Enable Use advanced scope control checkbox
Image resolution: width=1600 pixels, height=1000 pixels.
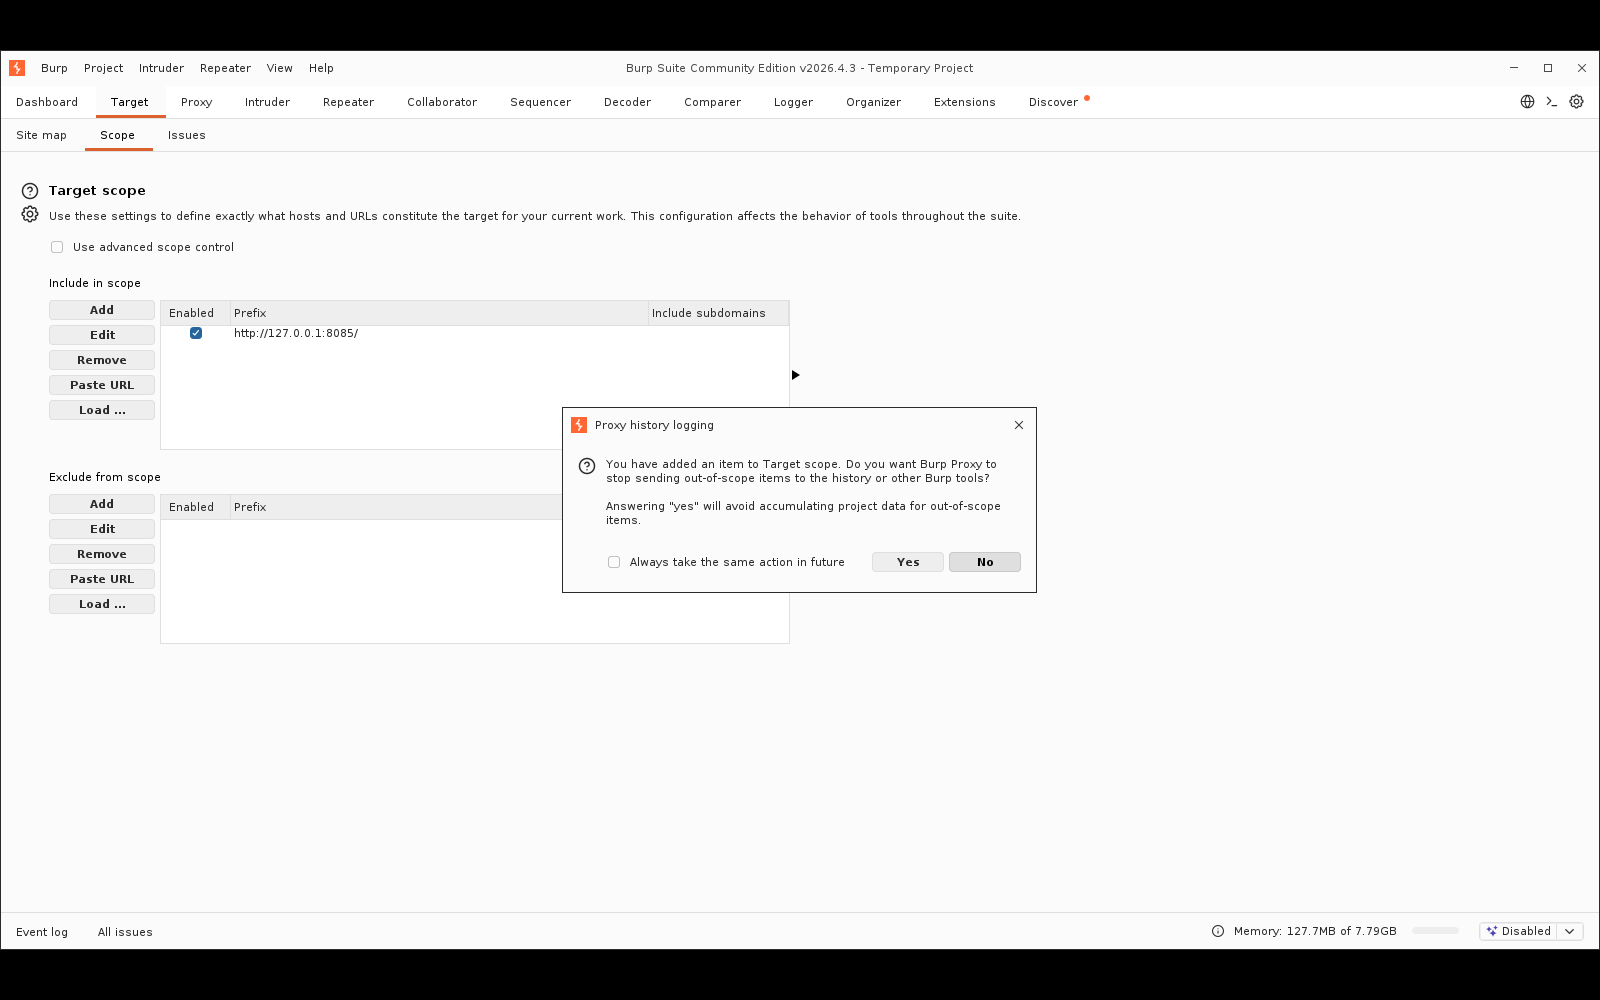[57, 247]
